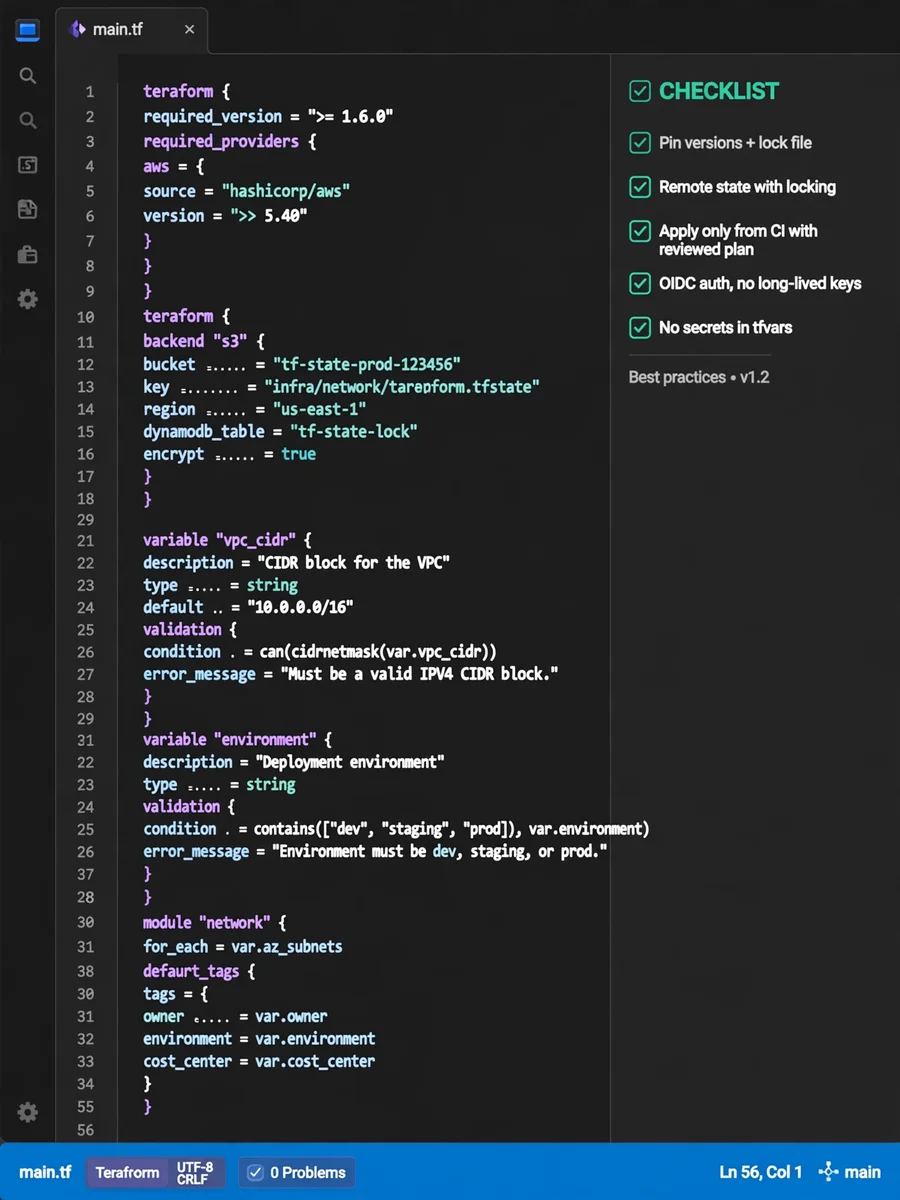Click the green checkbox icon beside the CHECKLIST heading
900x1200 pixels.
[x=640, y=91]
